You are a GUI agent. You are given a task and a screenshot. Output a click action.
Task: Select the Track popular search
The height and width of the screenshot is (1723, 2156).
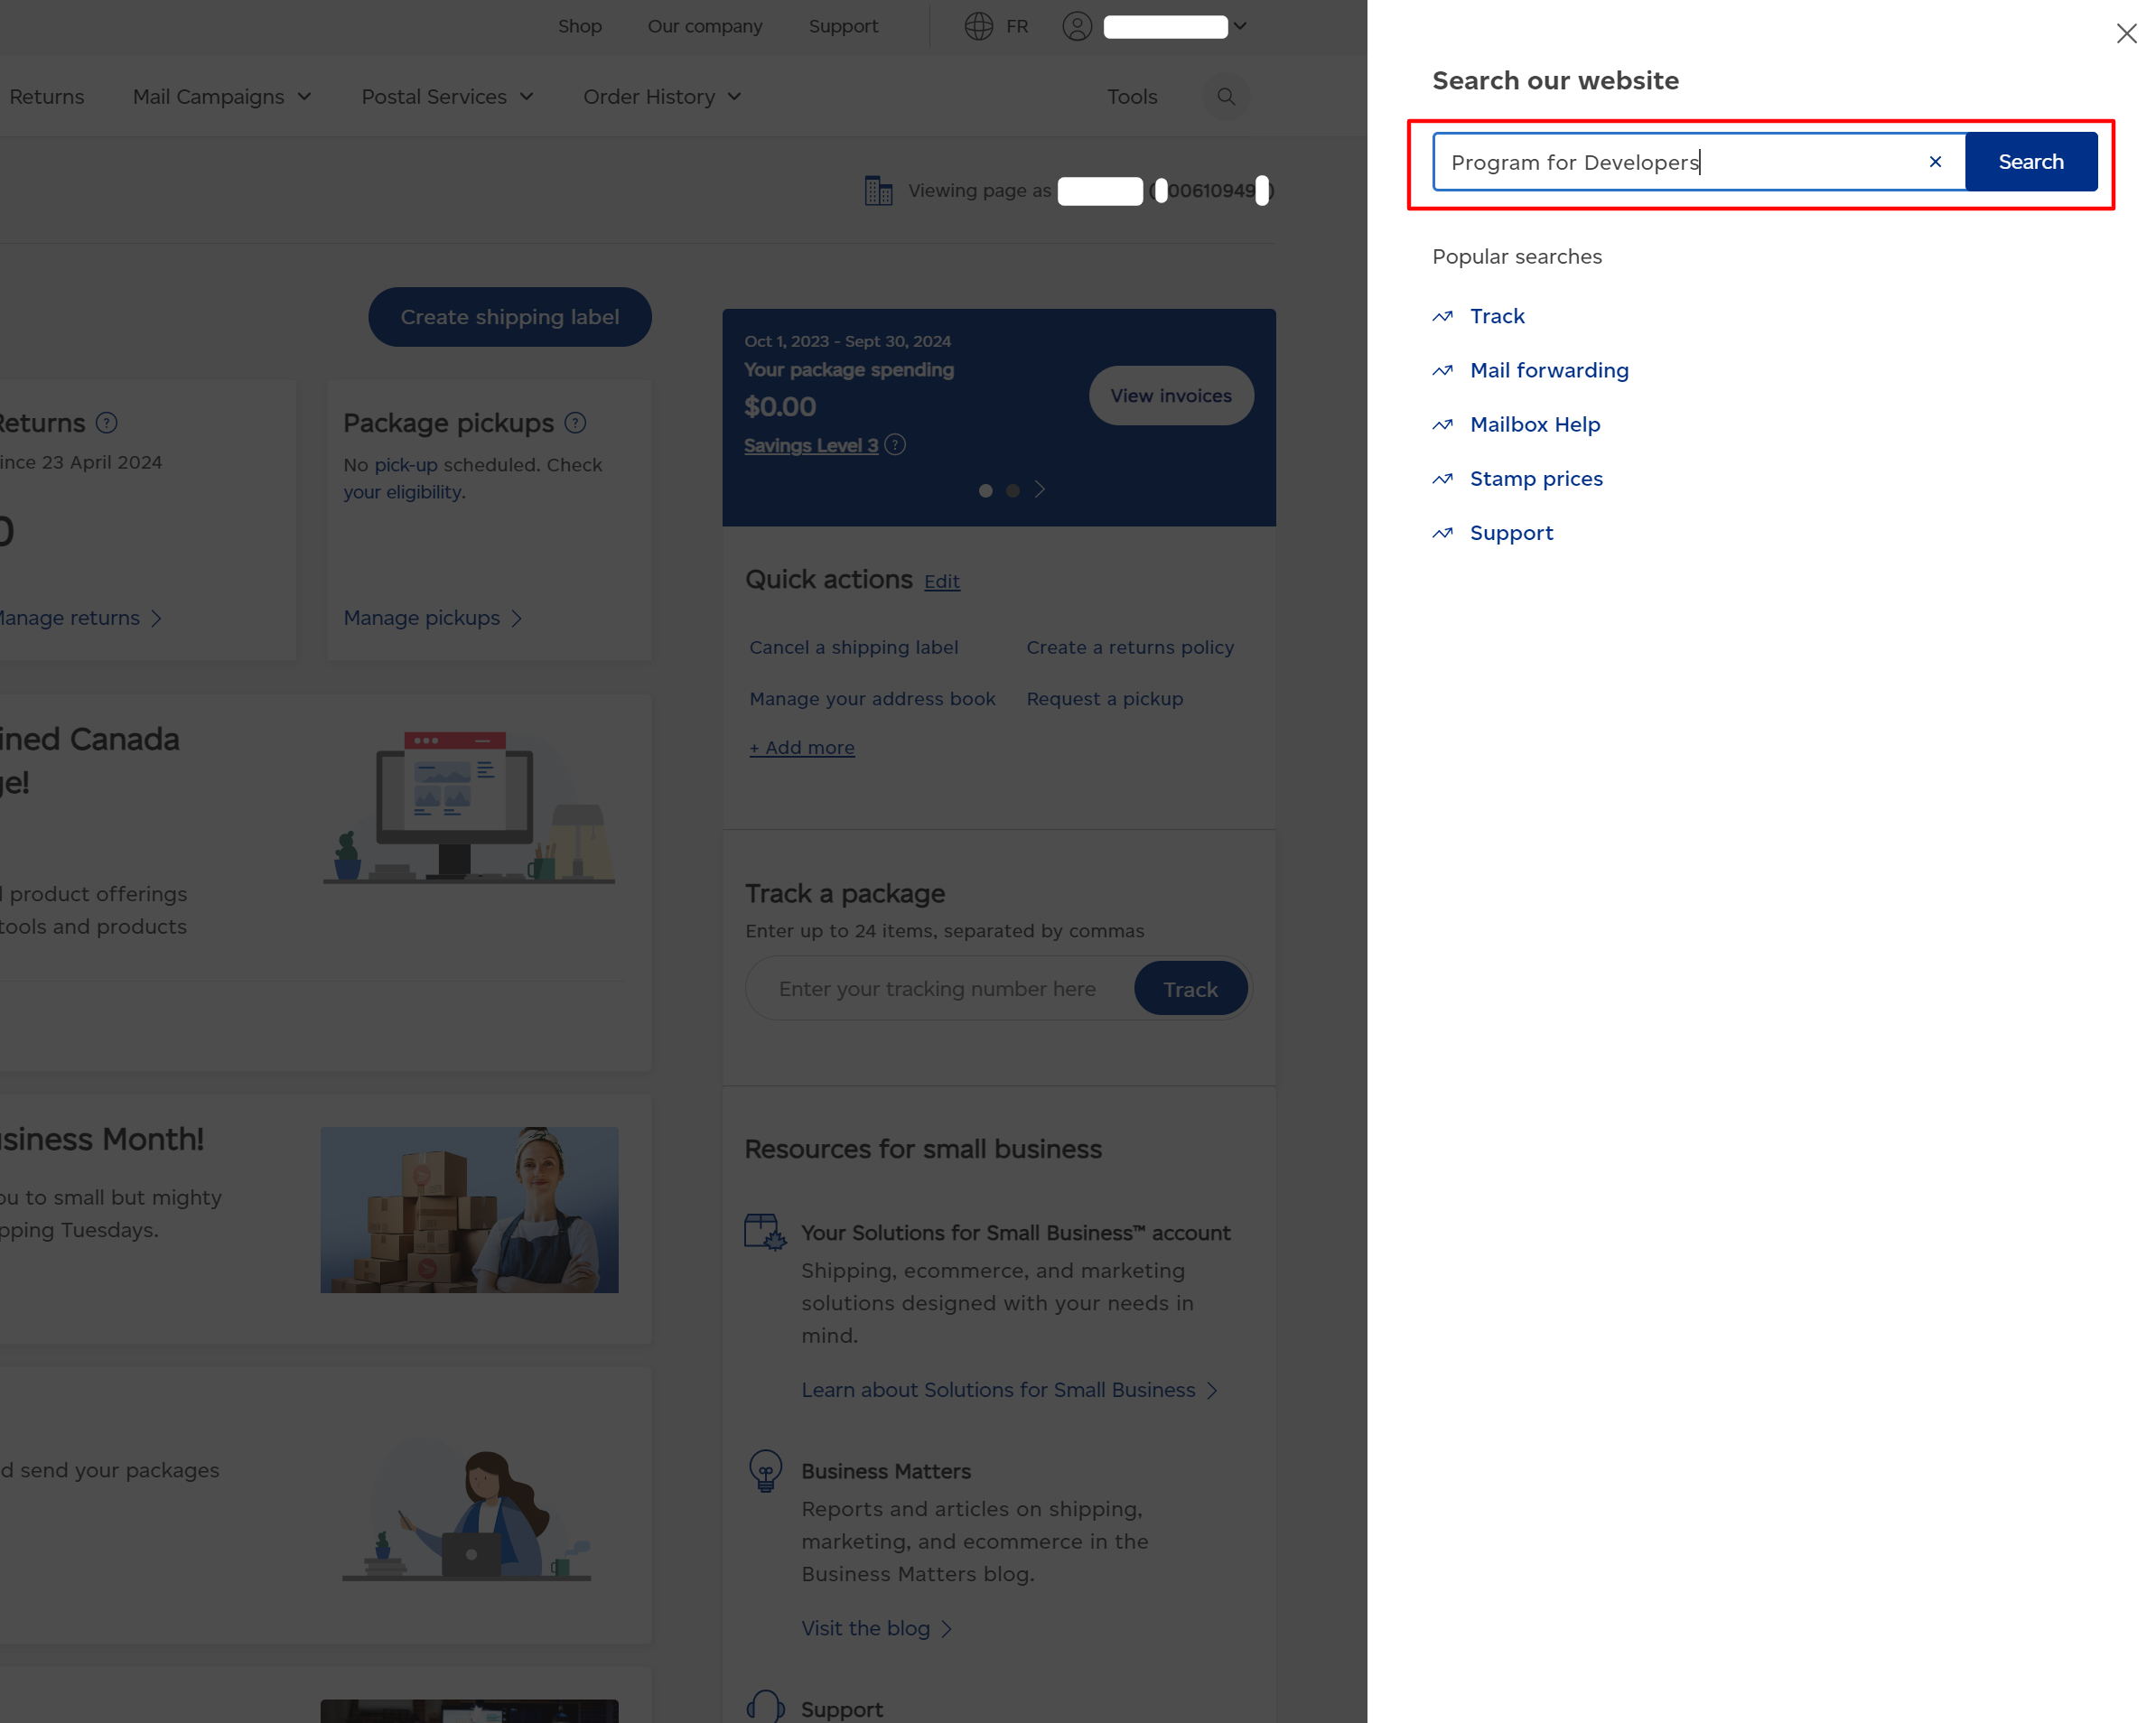1497,316
